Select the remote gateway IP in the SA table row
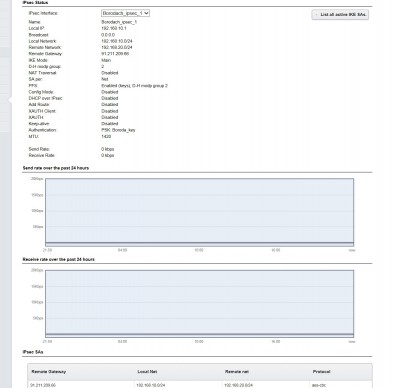Screen dimensions: 400x388 [x=43, y=385]
